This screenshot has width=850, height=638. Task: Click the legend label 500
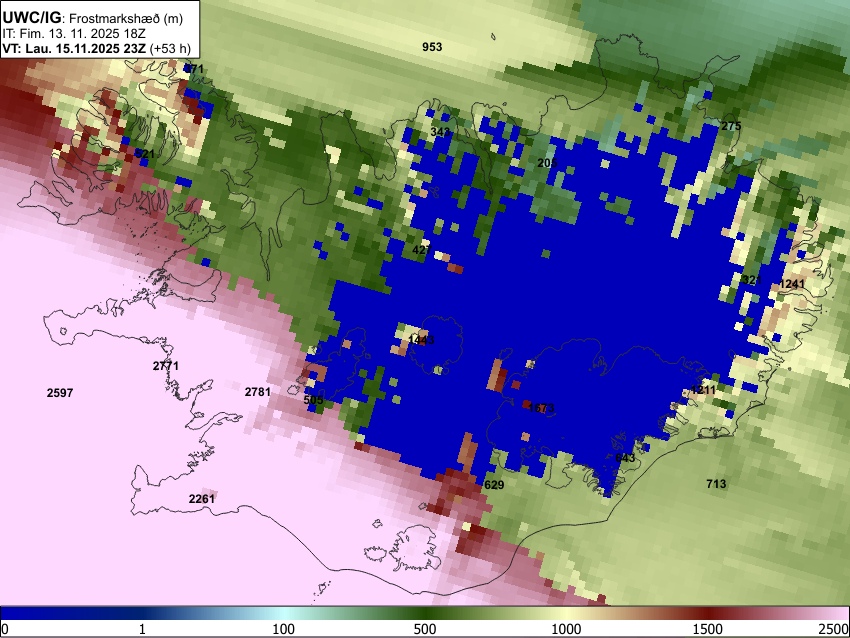point(425,629)
